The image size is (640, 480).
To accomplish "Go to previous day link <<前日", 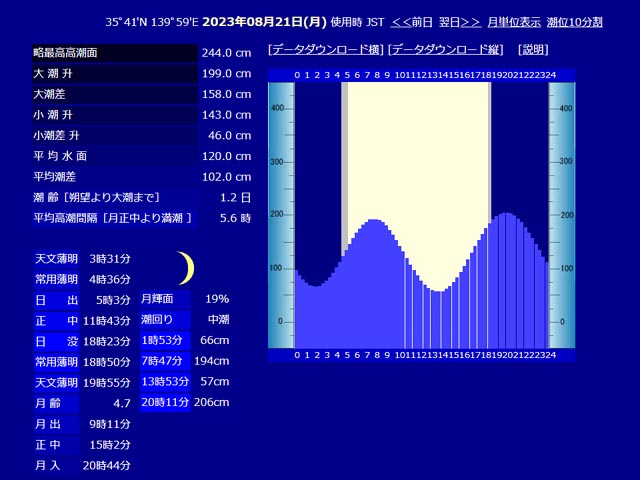I will pyautogui.click(x=411, y=22).
